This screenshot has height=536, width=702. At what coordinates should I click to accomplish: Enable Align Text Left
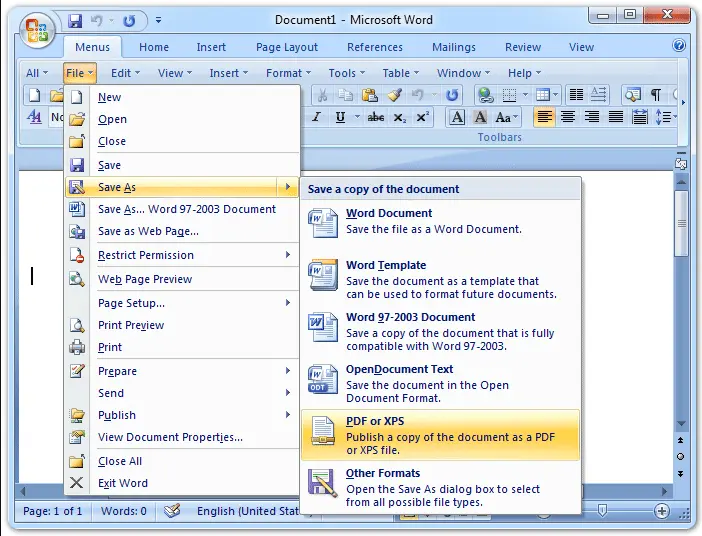(544, 117)
